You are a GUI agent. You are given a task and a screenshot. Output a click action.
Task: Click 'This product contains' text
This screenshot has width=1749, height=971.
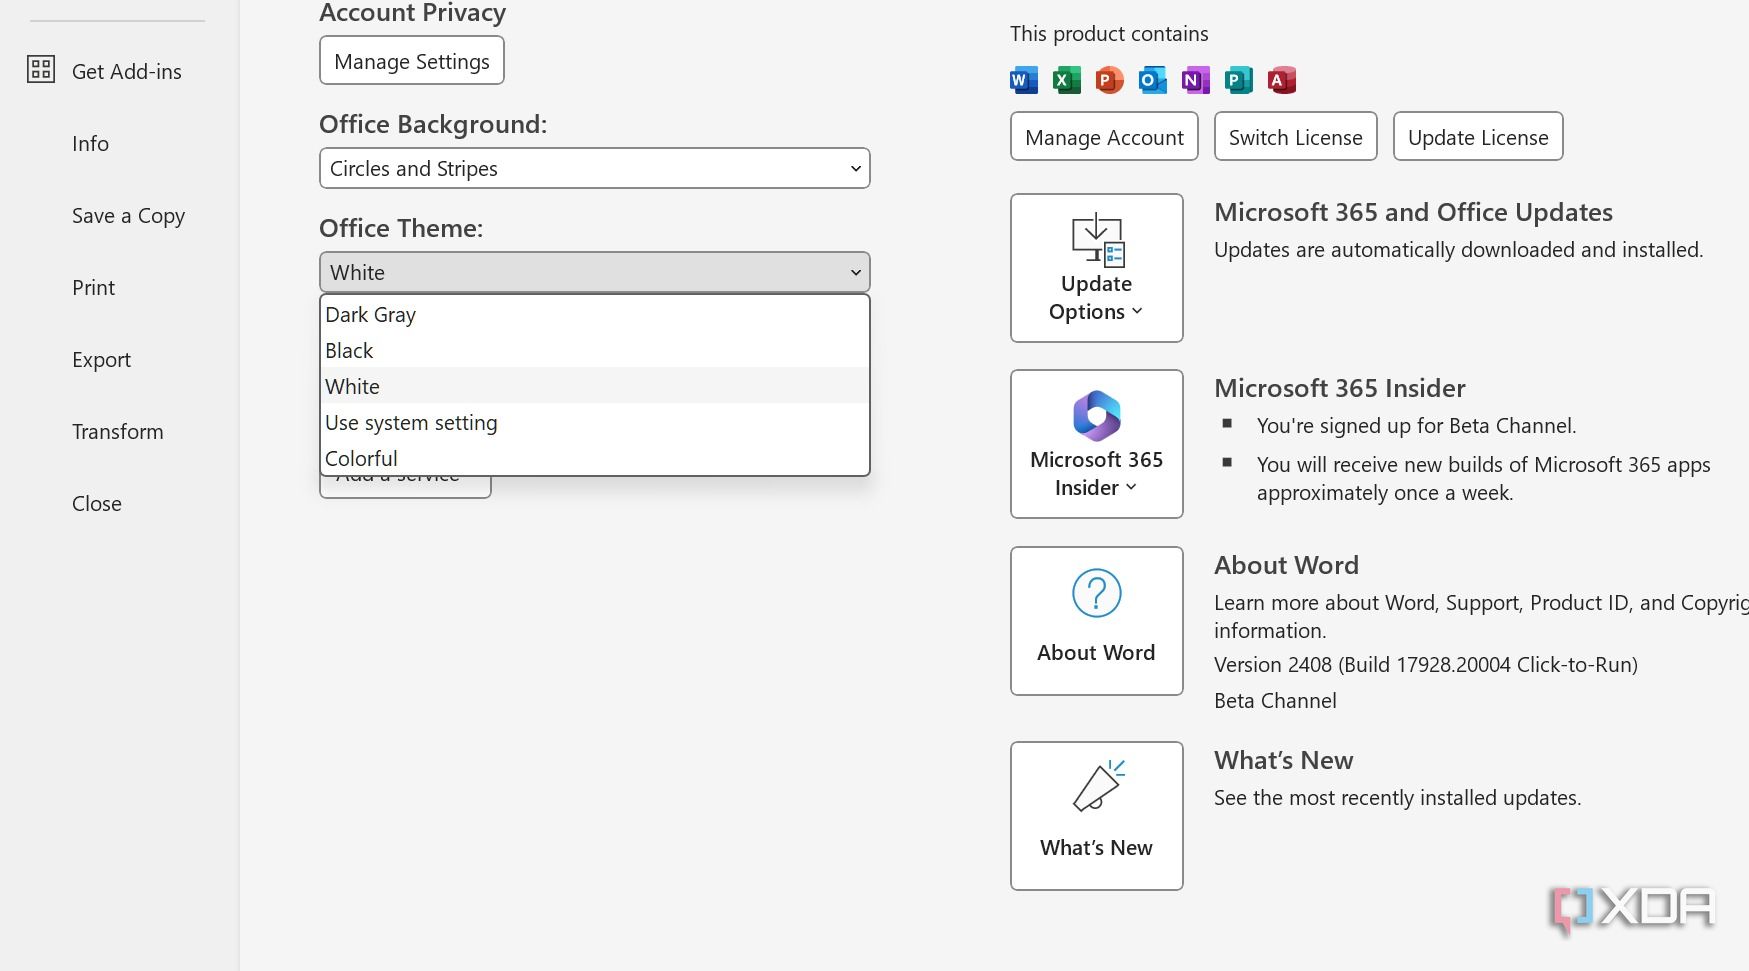[x=1109, y=34]
